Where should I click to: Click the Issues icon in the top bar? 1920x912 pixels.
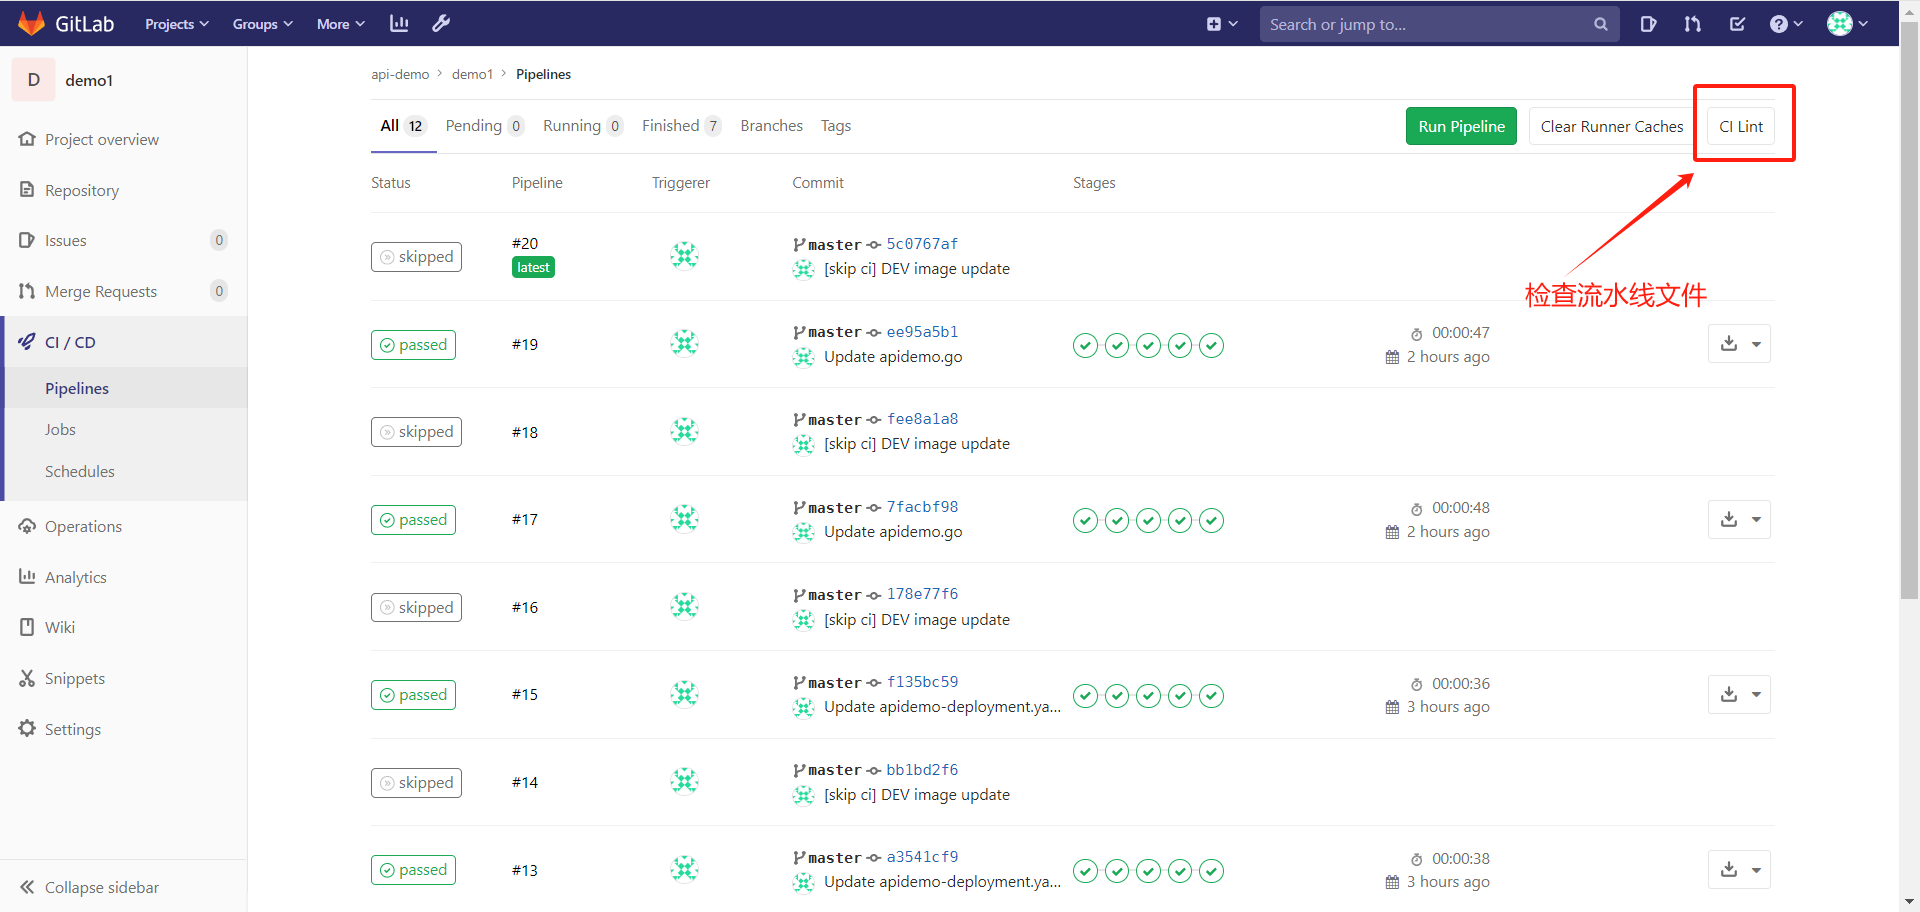1648,23
